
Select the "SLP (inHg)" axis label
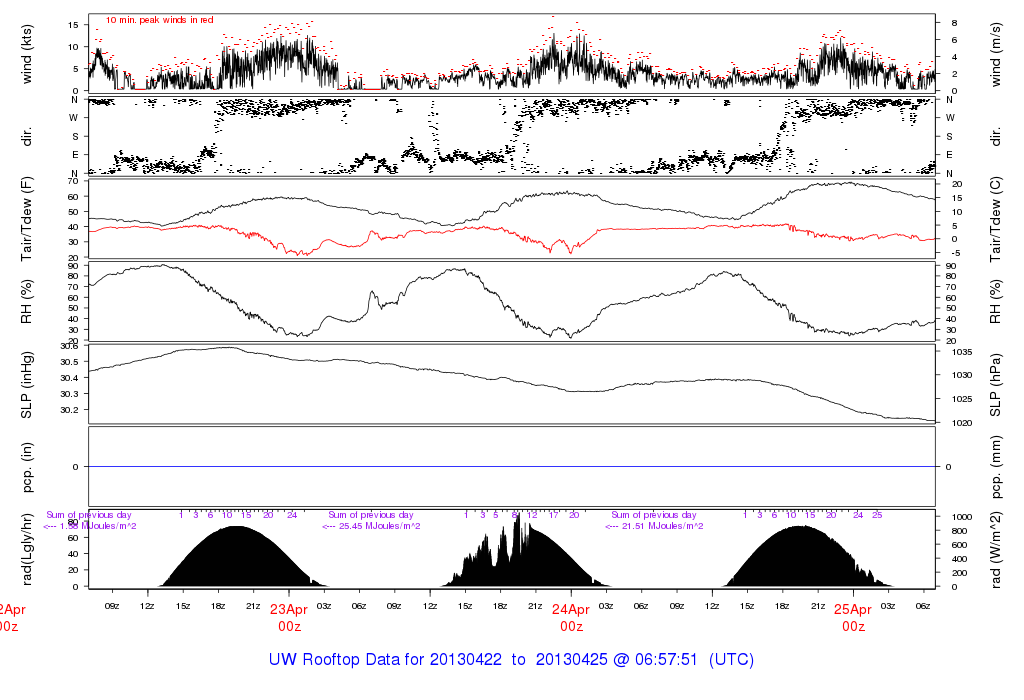pyautogui.click(x=27, y=385)
